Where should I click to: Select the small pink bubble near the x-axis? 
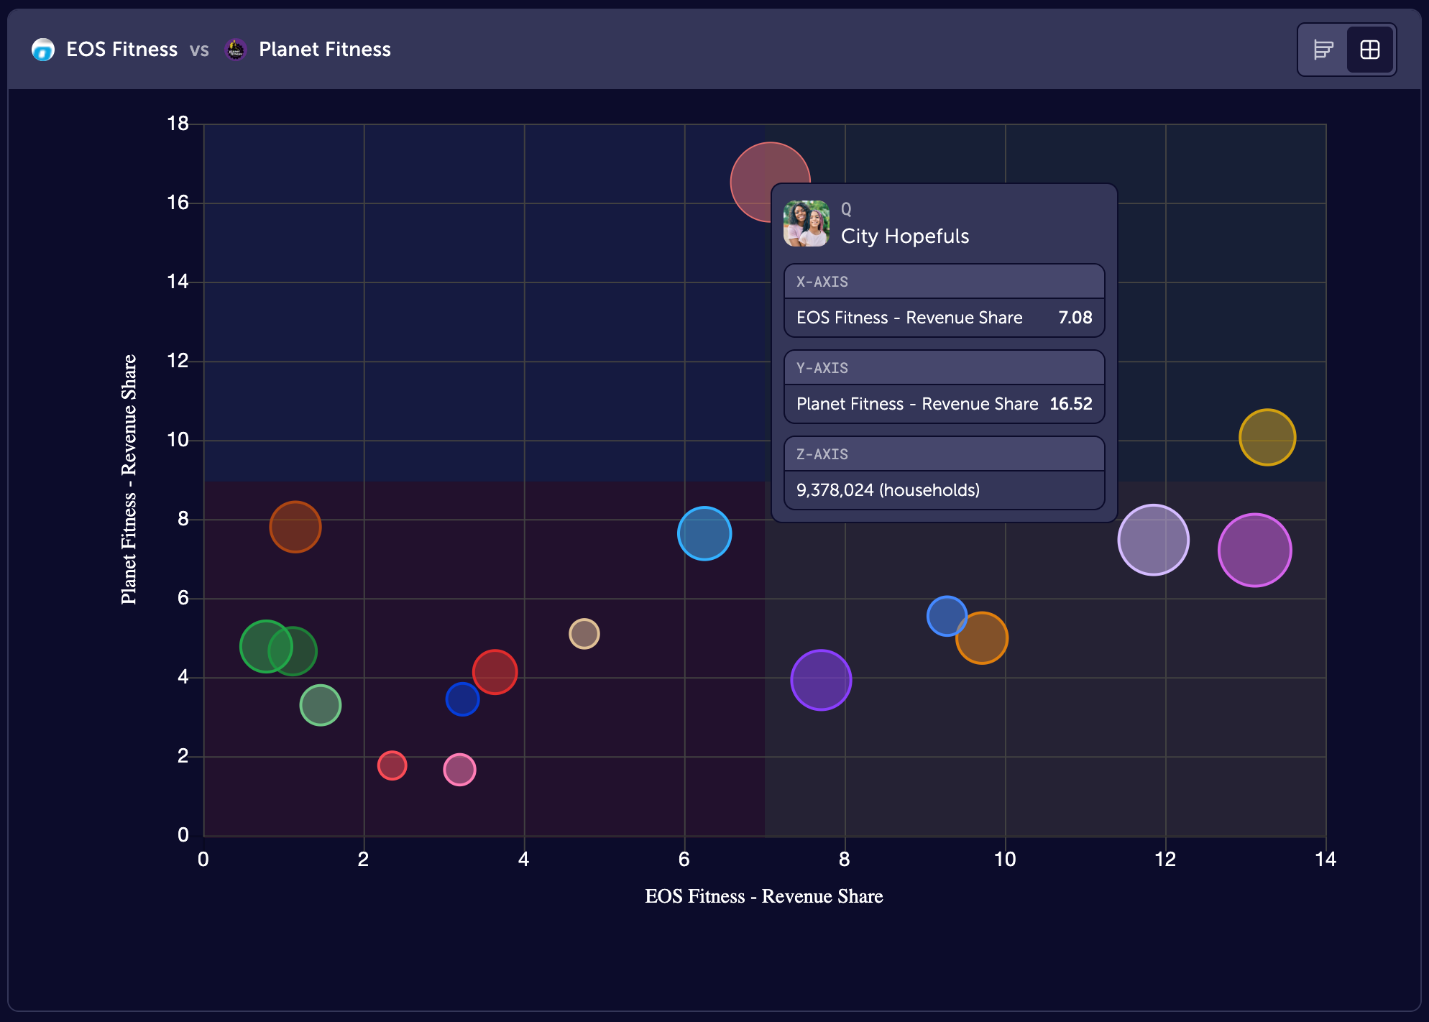[459, 770]
